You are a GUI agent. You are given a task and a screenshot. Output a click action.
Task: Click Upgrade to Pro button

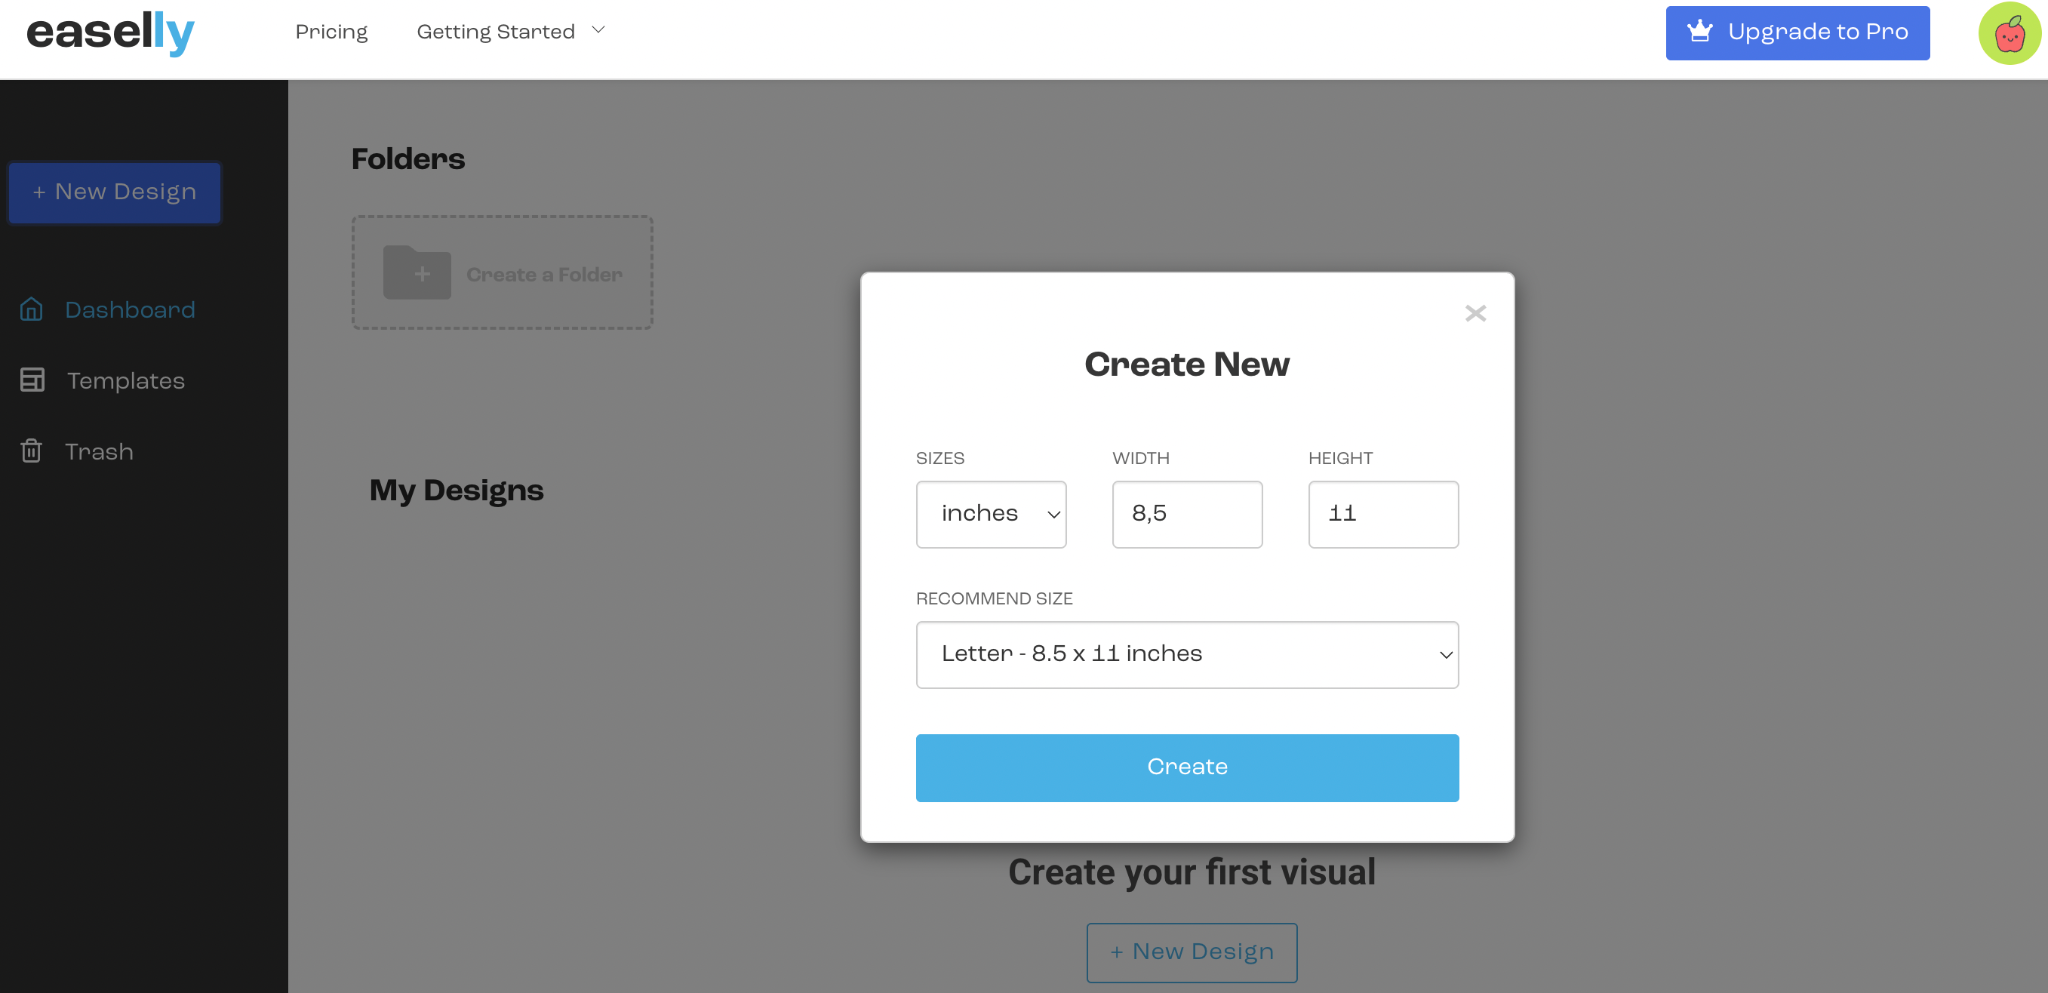pyautogui.click(x=1797, y=33)
